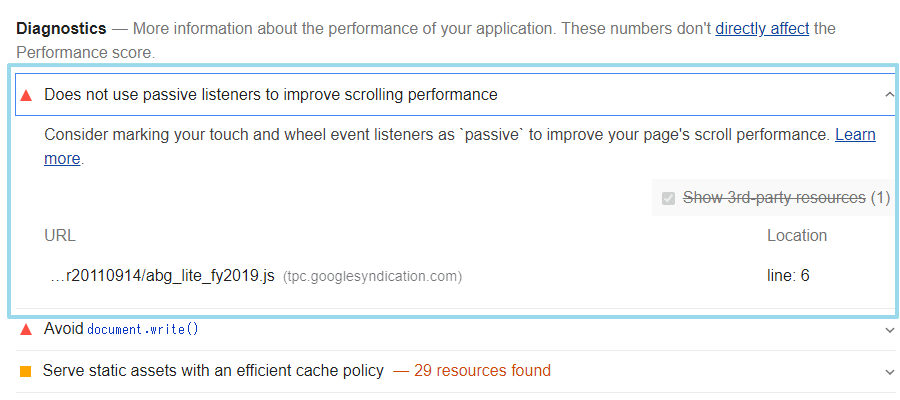
Task: Open the abg_lite_fy2019.js URL
Action: 162,276
